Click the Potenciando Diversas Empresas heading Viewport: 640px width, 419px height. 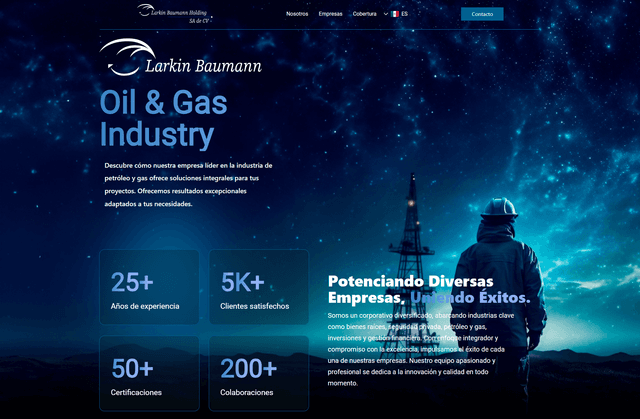click(429, 290)
